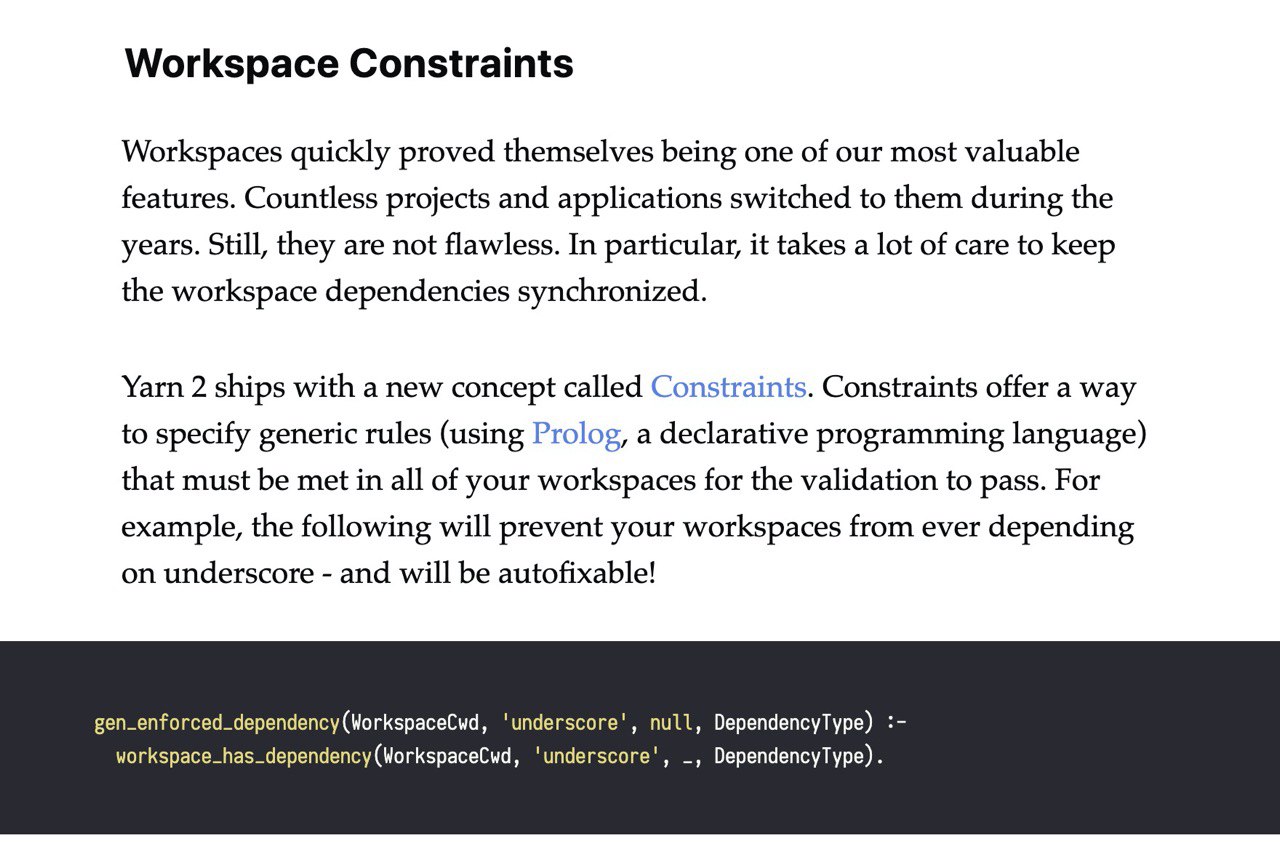Open the Constraints link
This screenshot has height=852, width=1280.
[728, 387]
